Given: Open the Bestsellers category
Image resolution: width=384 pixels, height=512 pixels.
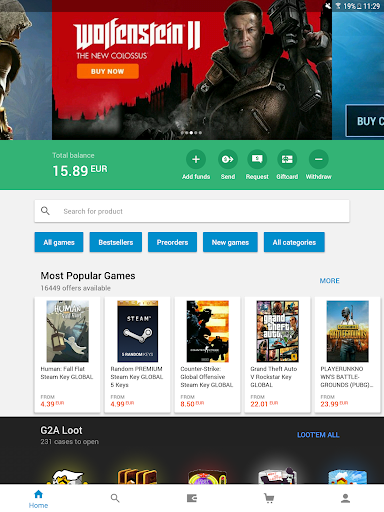Looking at the screenshot, I should pos(116,242).
